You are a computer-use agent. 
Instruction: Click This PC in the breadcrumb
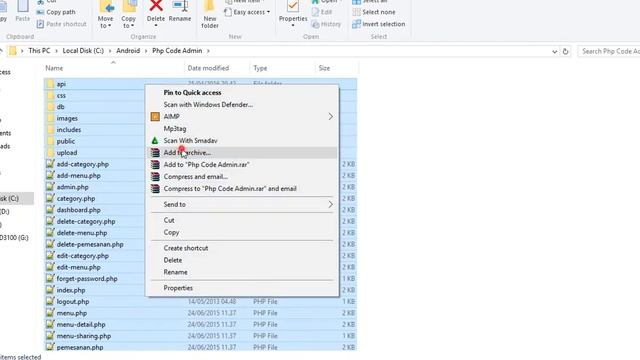point(39,51)
